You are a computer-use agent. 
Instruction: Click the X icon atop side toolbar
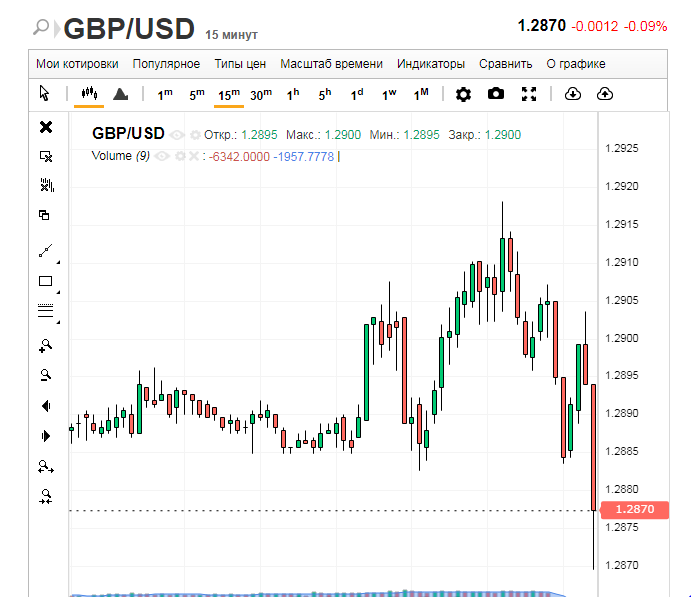tap(46, 127)
